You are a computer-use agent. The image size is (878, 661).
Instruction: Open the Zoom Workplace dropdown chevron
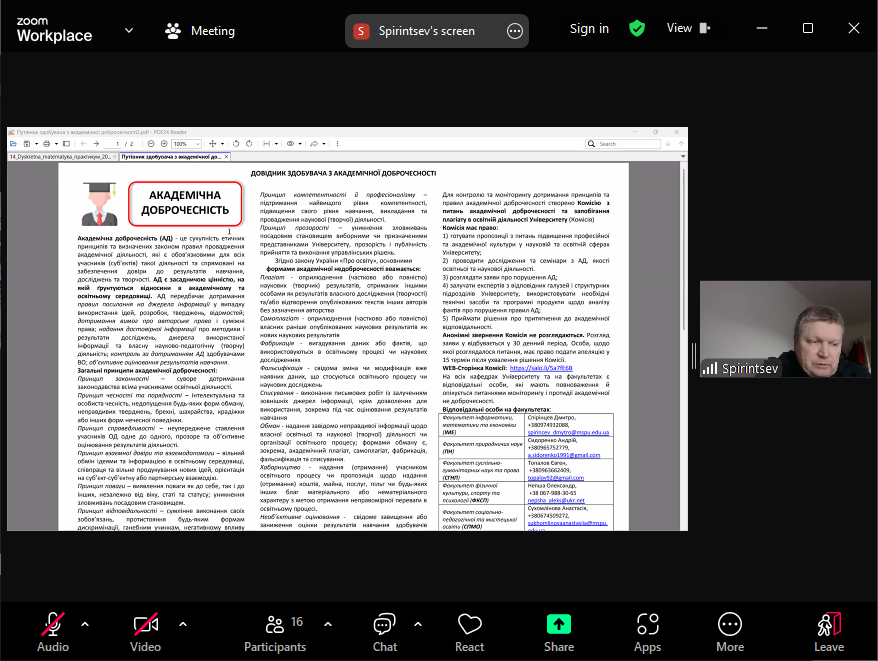click(129, 30)
